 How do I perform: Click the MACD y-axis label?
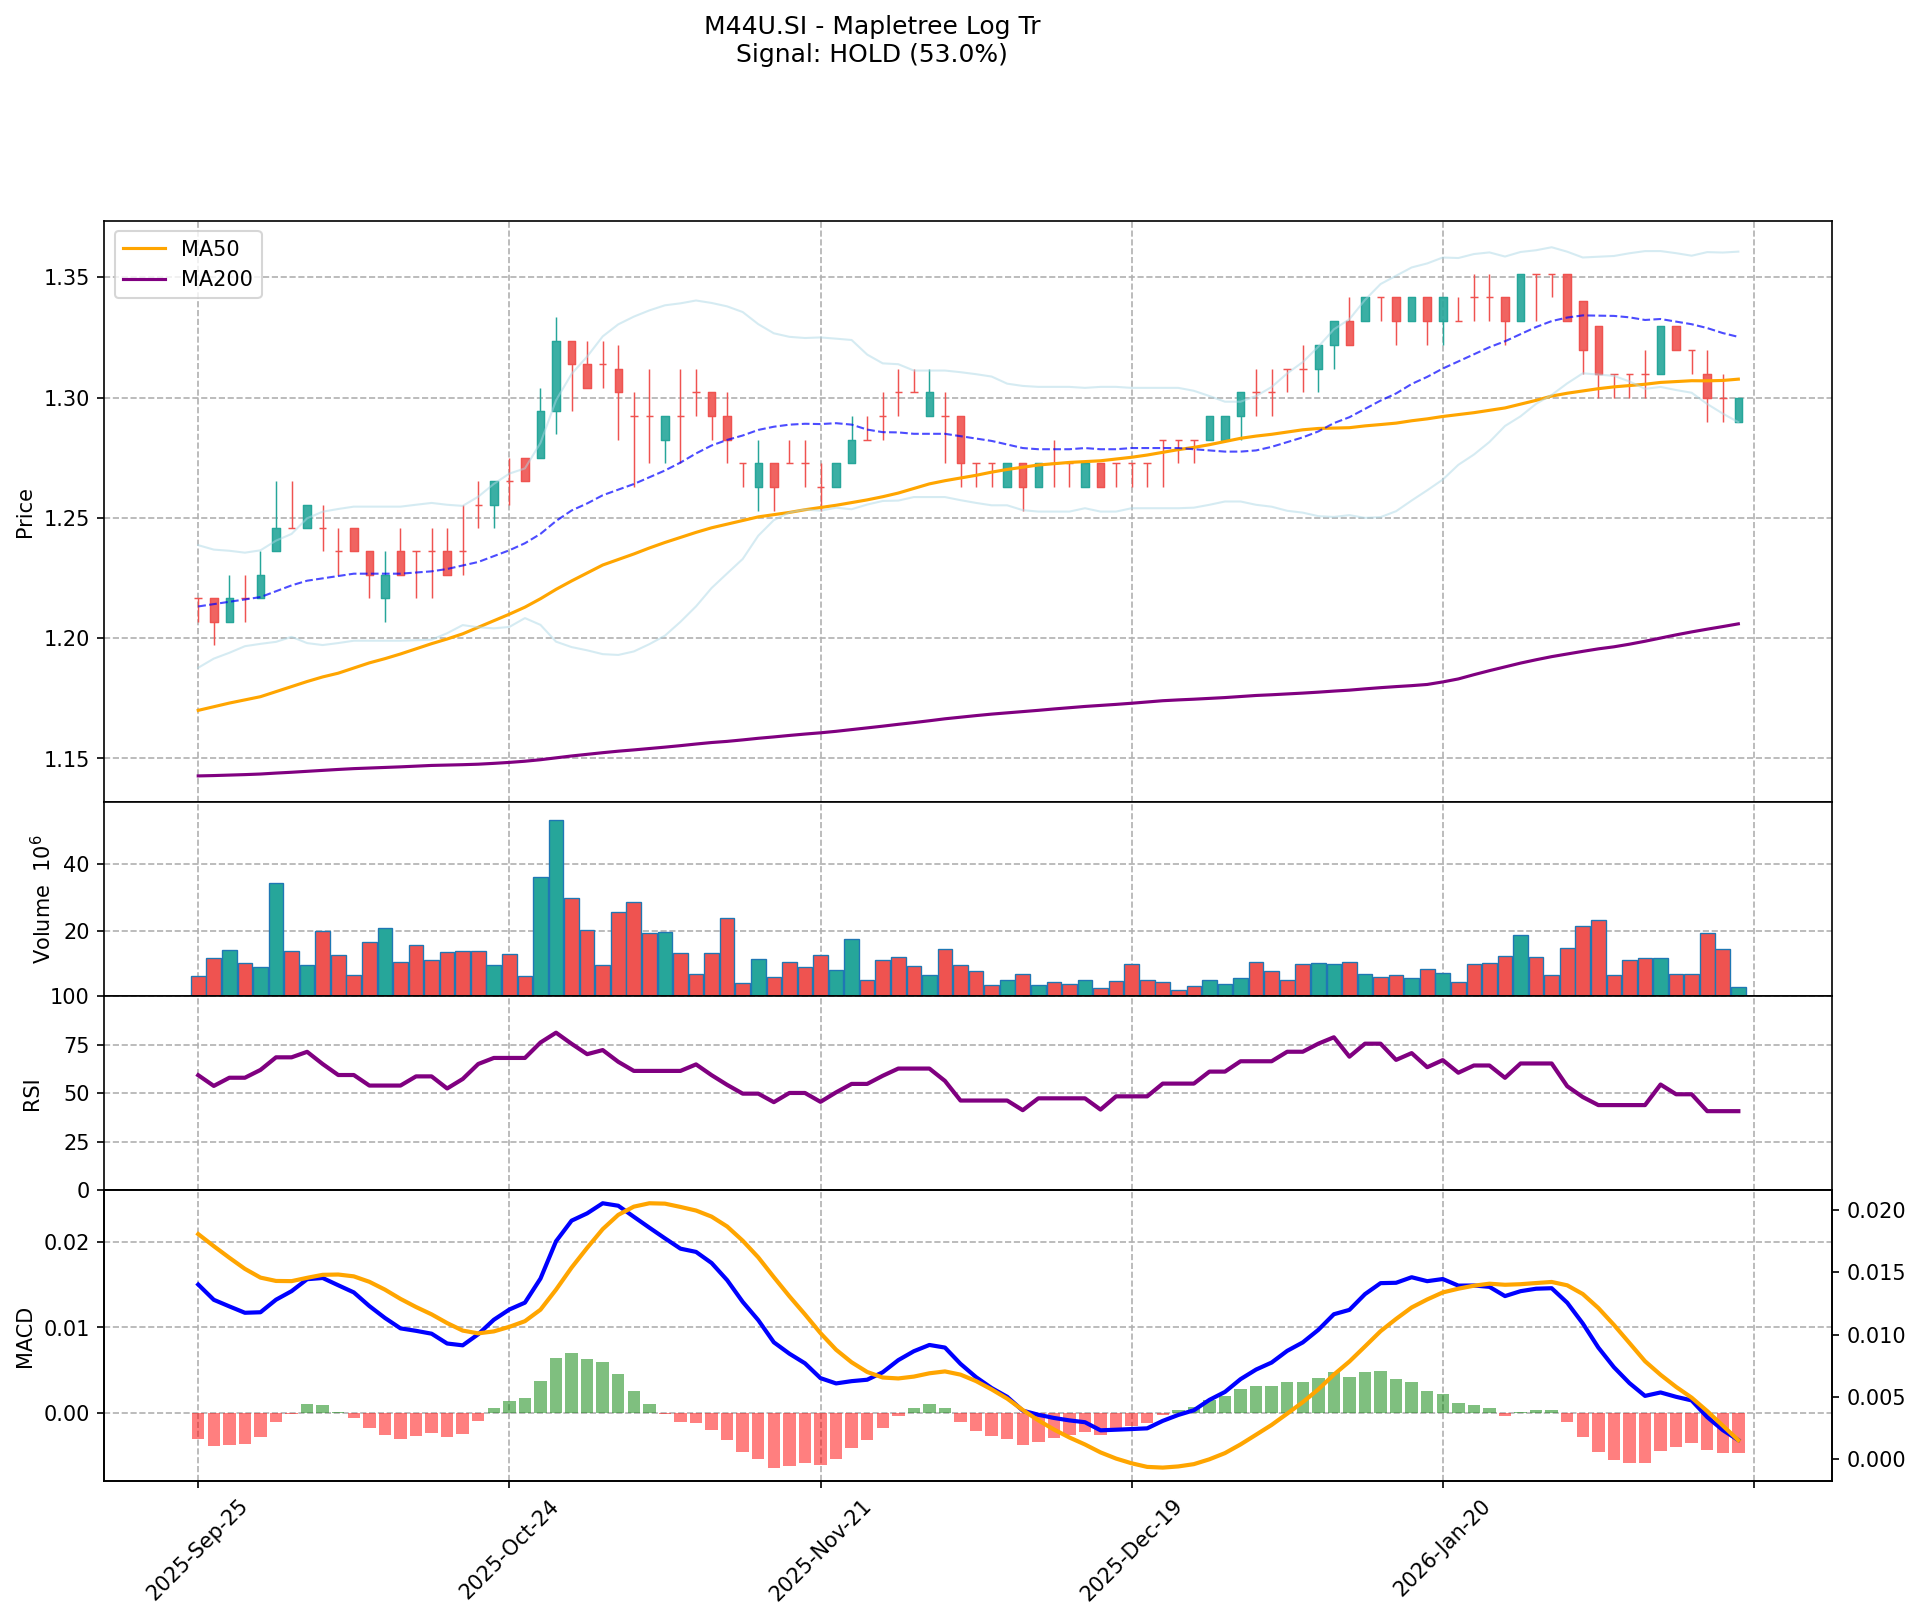pyautogui.click(x=26, y=1338)
